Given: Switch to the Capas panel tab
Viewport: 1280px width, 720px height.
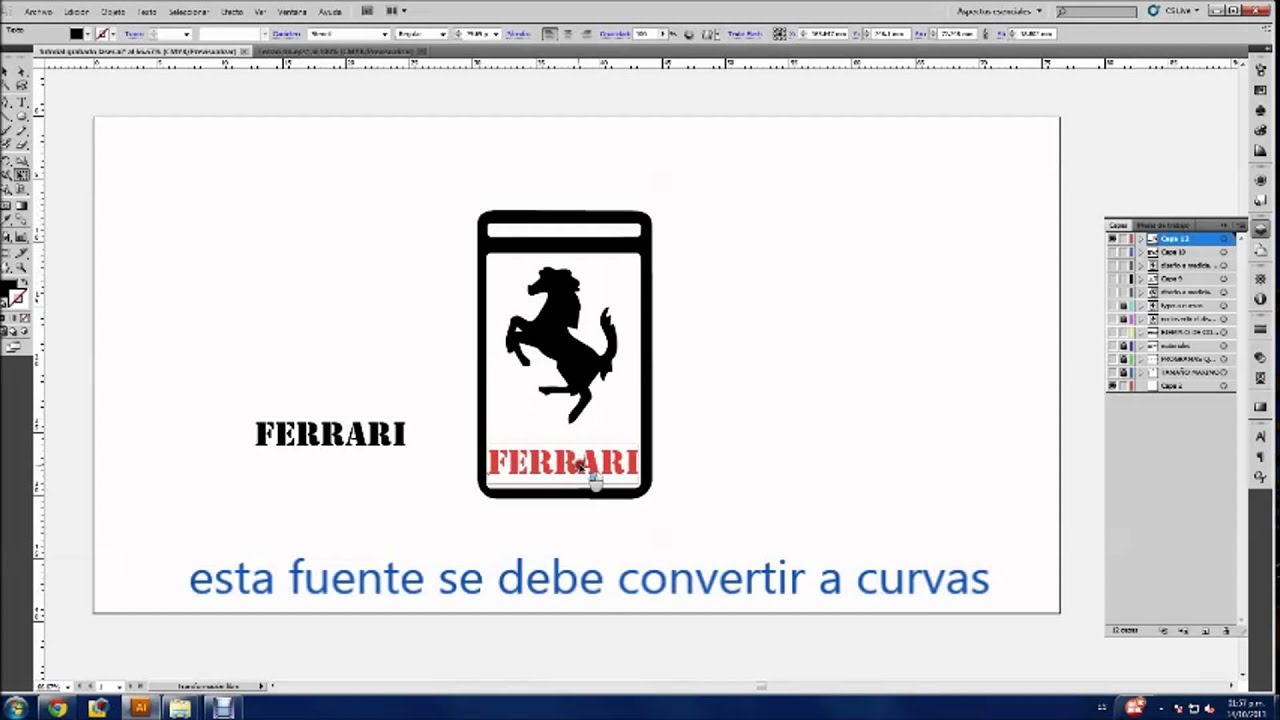Looking at the screenshot, I should 1118,225.
